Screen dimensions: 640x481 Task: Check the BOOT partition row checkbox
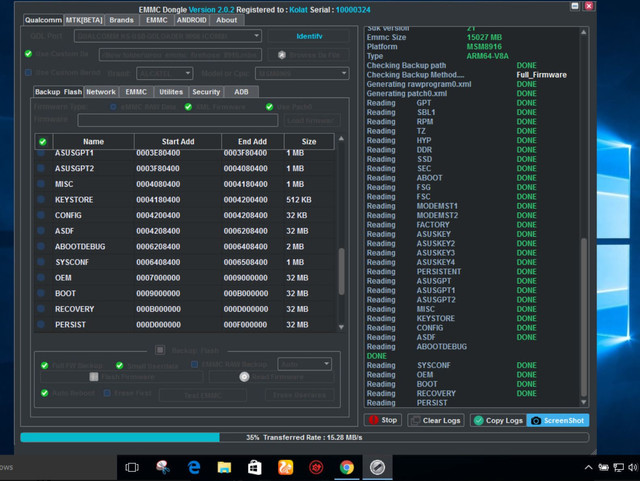point(41,293)
